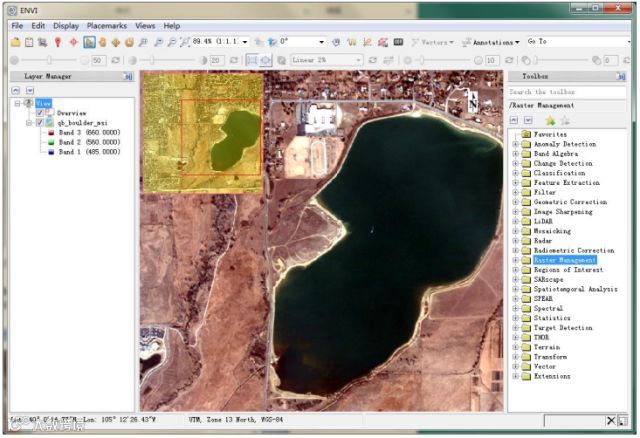Image resolution: width=640 pixels, height=438 pixels.
Task: Click the crosshair cursor value tool
Action: pyautogui.click(x=74, y=42)
